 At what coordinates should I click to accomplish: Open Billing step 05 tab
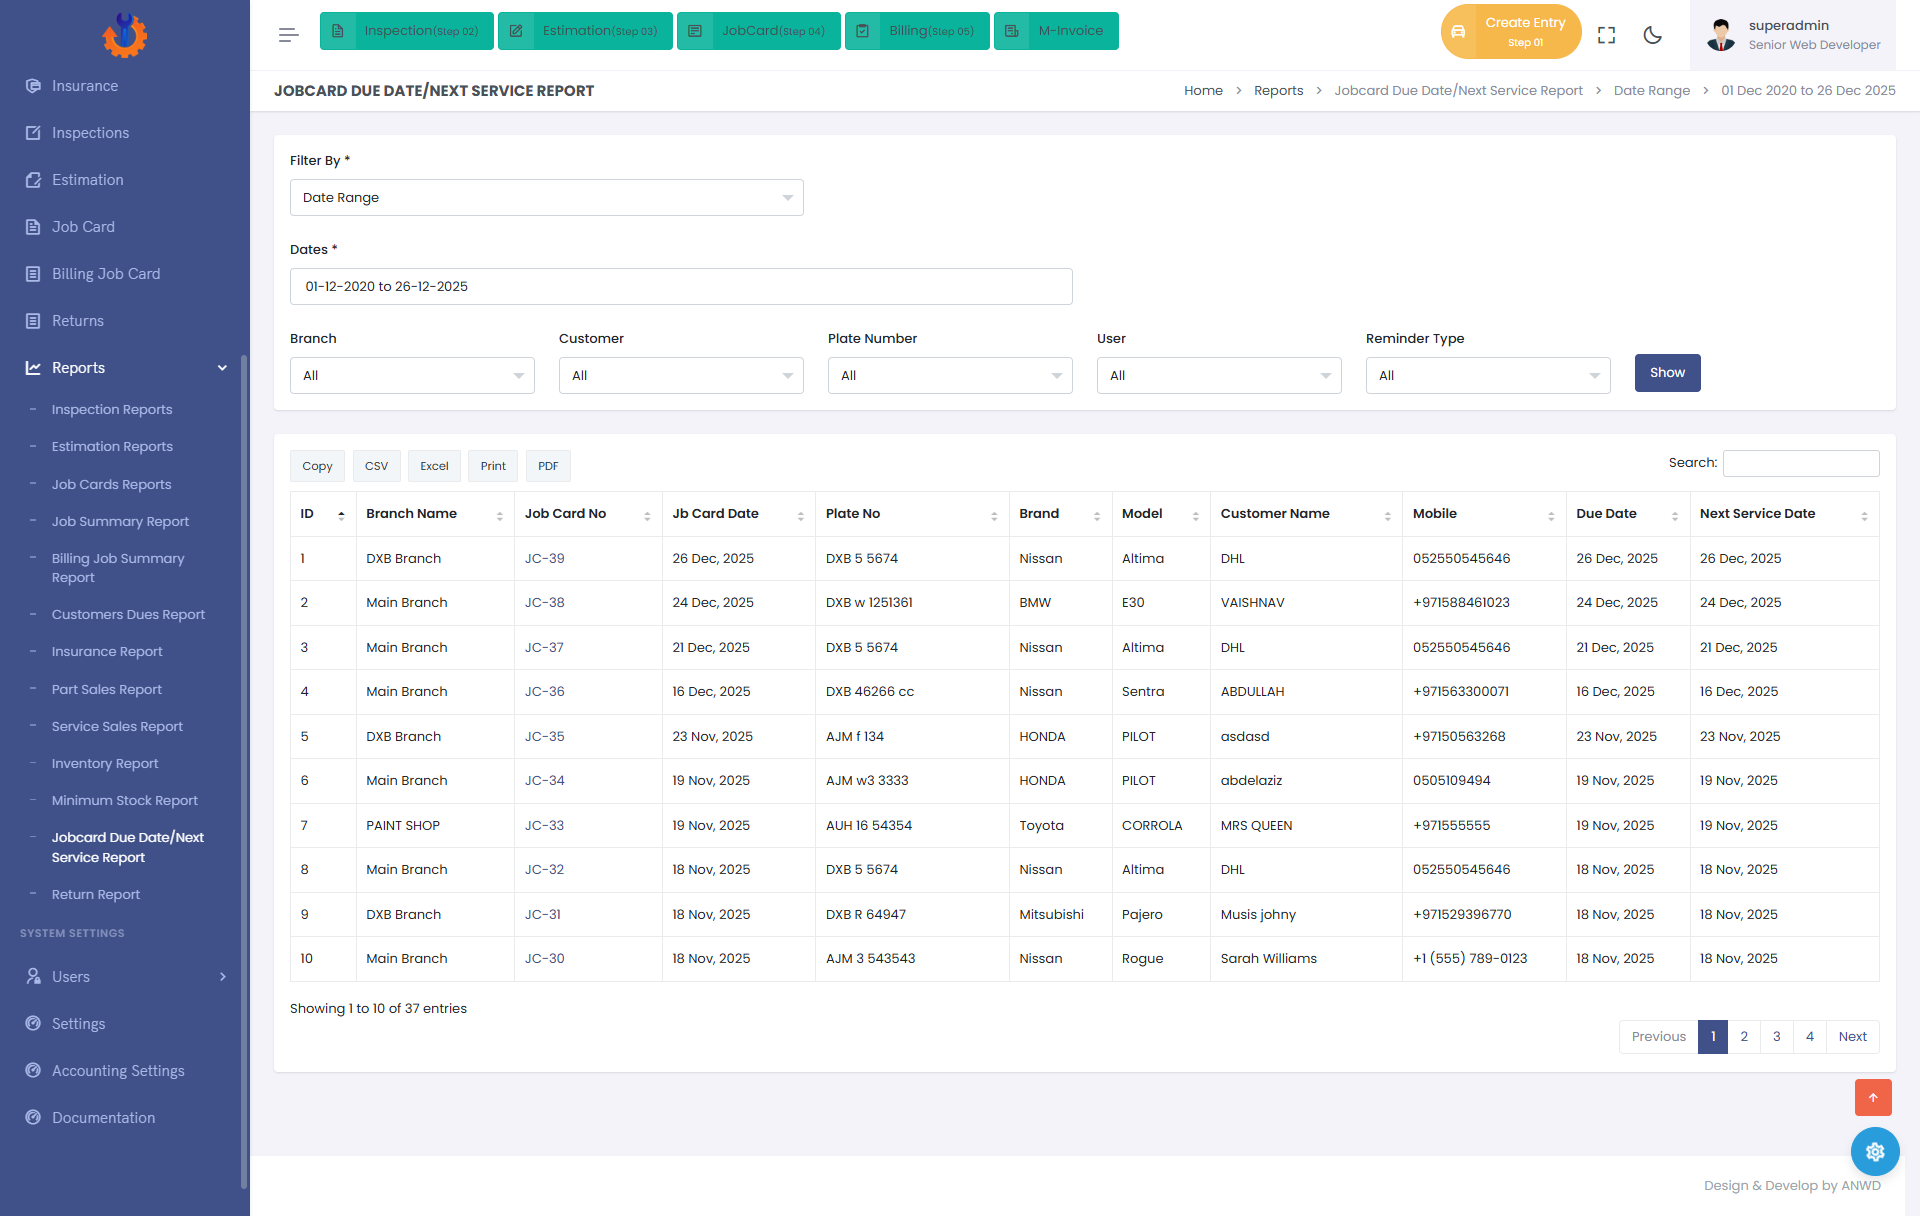[x=917, y=31]
